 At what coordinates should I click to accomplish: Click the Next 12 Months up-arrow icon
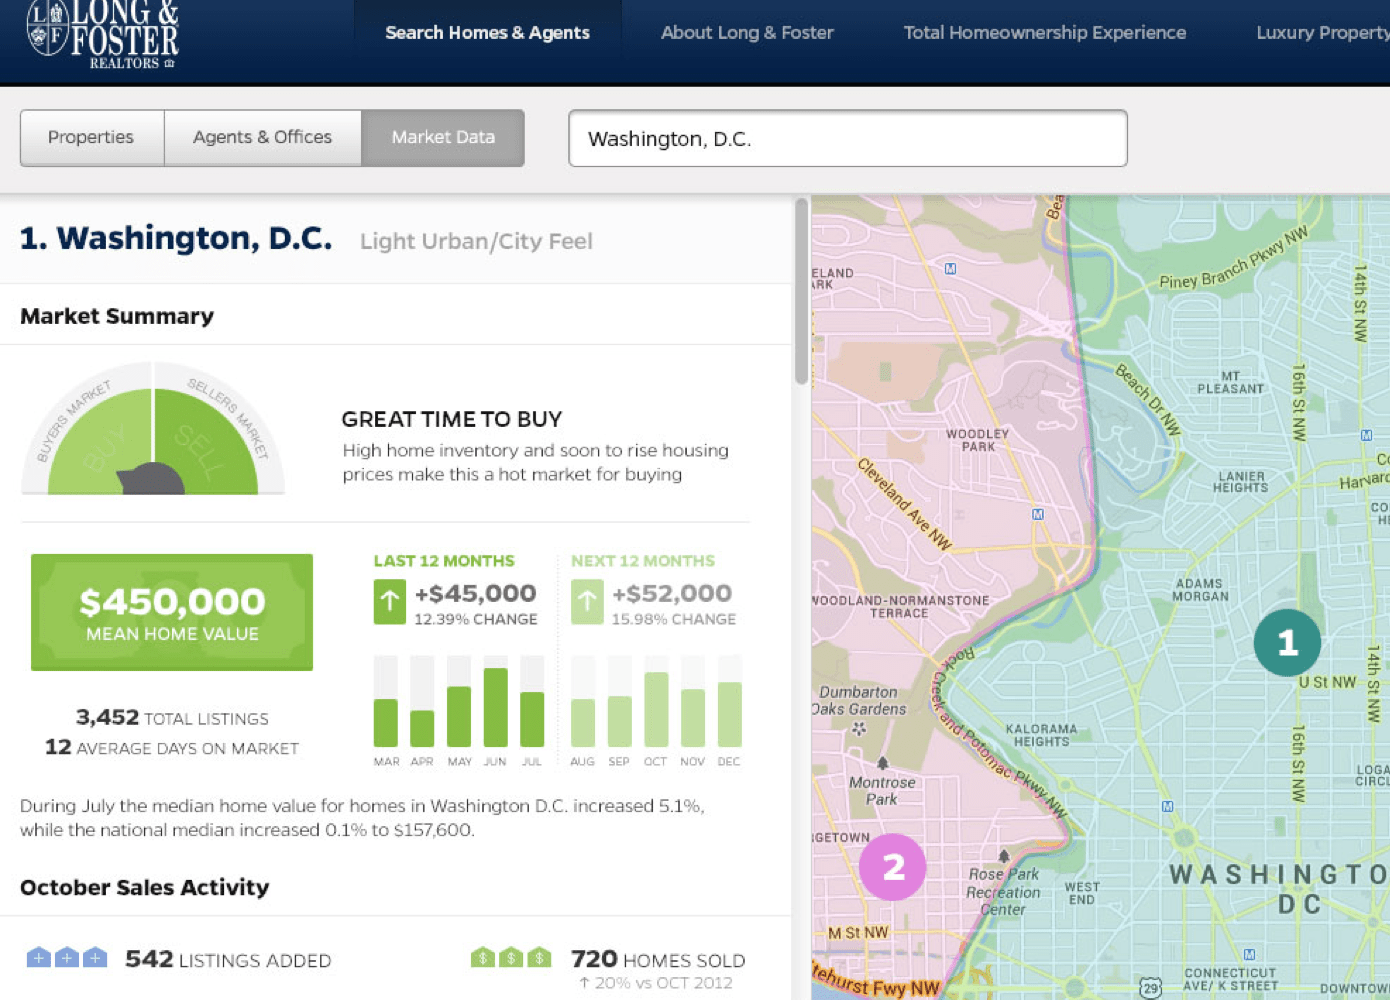[x=587, y=602]
